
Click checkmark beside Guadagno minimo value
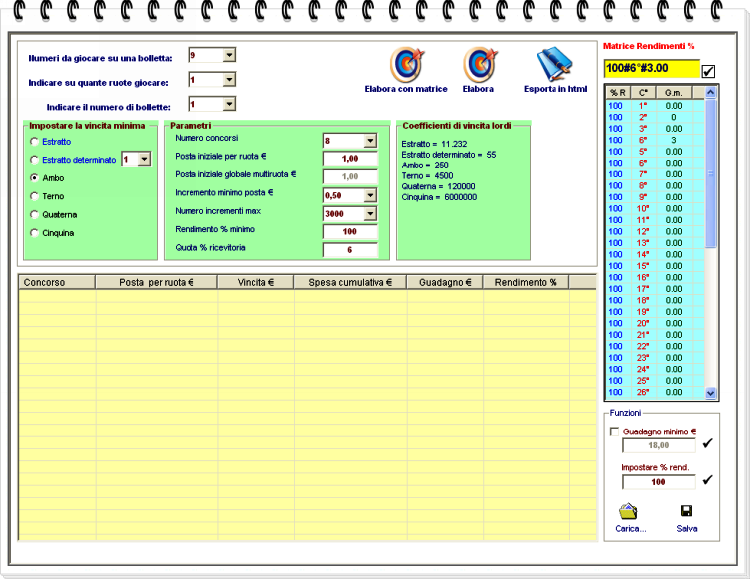pos(708,444)
